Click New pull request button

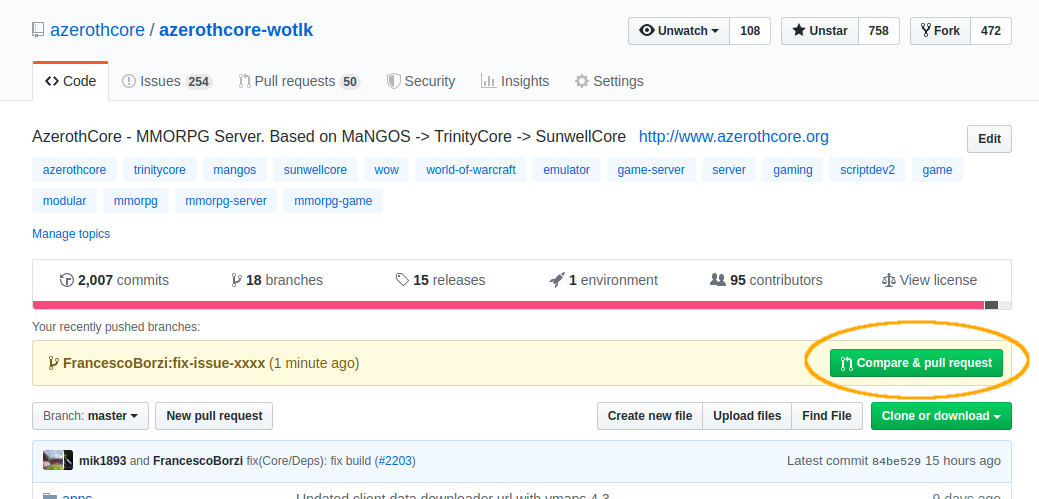[214, 416]
